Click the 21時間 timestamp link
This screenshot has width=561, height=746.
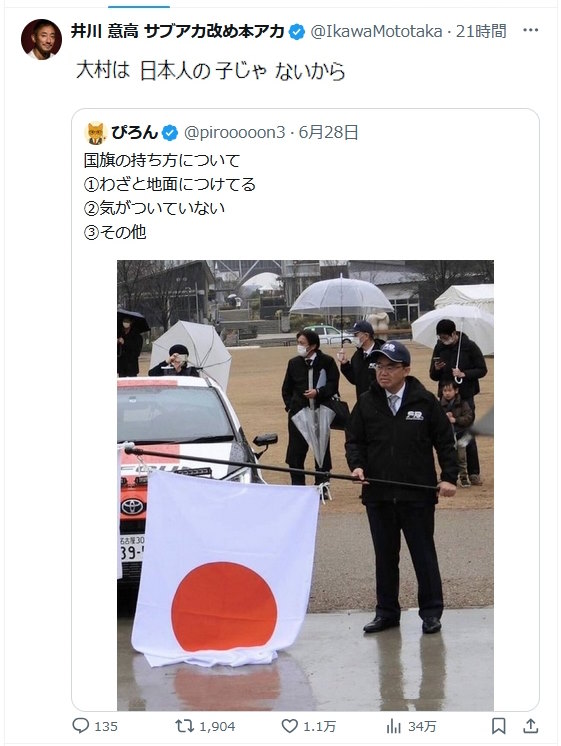coord(481,31)
